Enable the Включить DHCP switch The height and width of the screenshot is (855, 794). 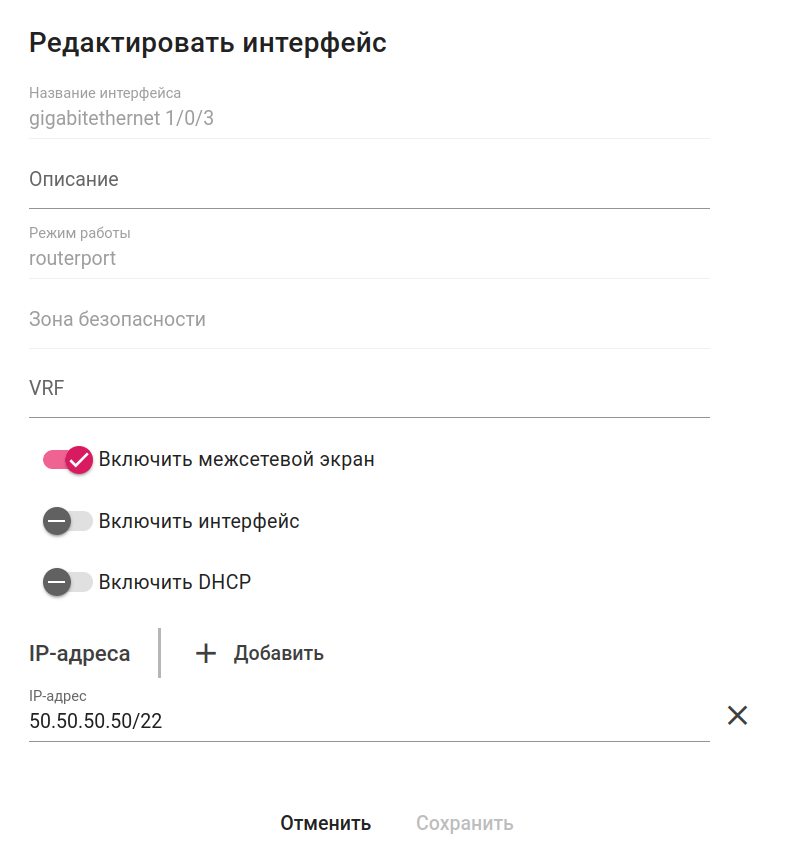click(68, 582)
